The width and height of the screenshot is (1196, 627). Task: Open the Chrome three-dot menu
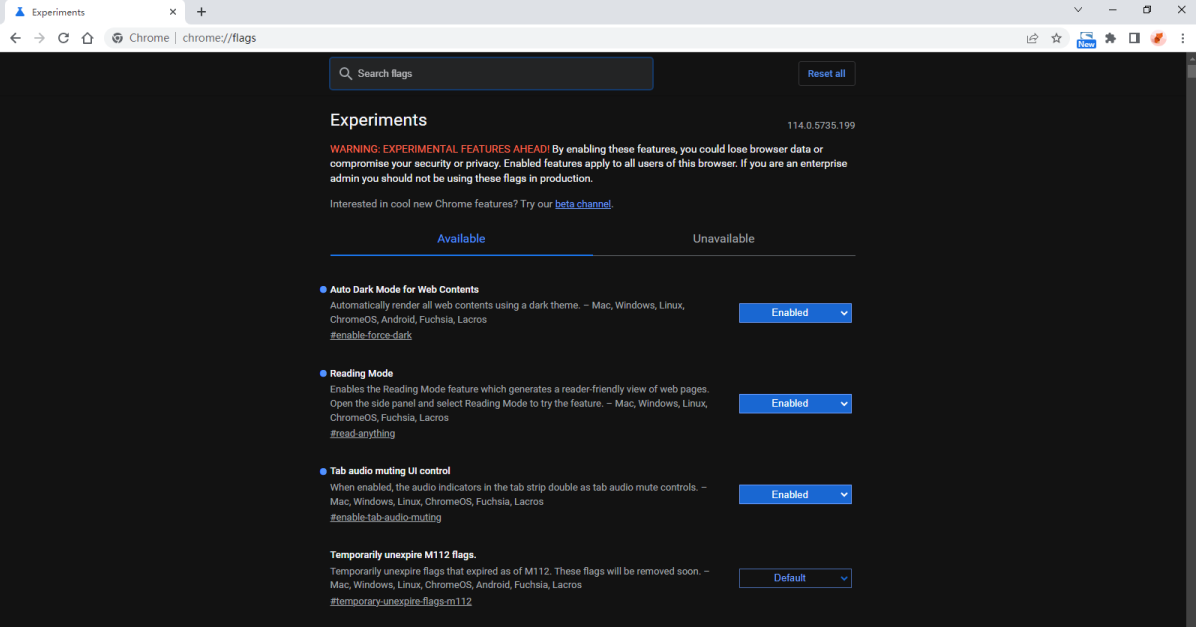[x=1181, y=38]
